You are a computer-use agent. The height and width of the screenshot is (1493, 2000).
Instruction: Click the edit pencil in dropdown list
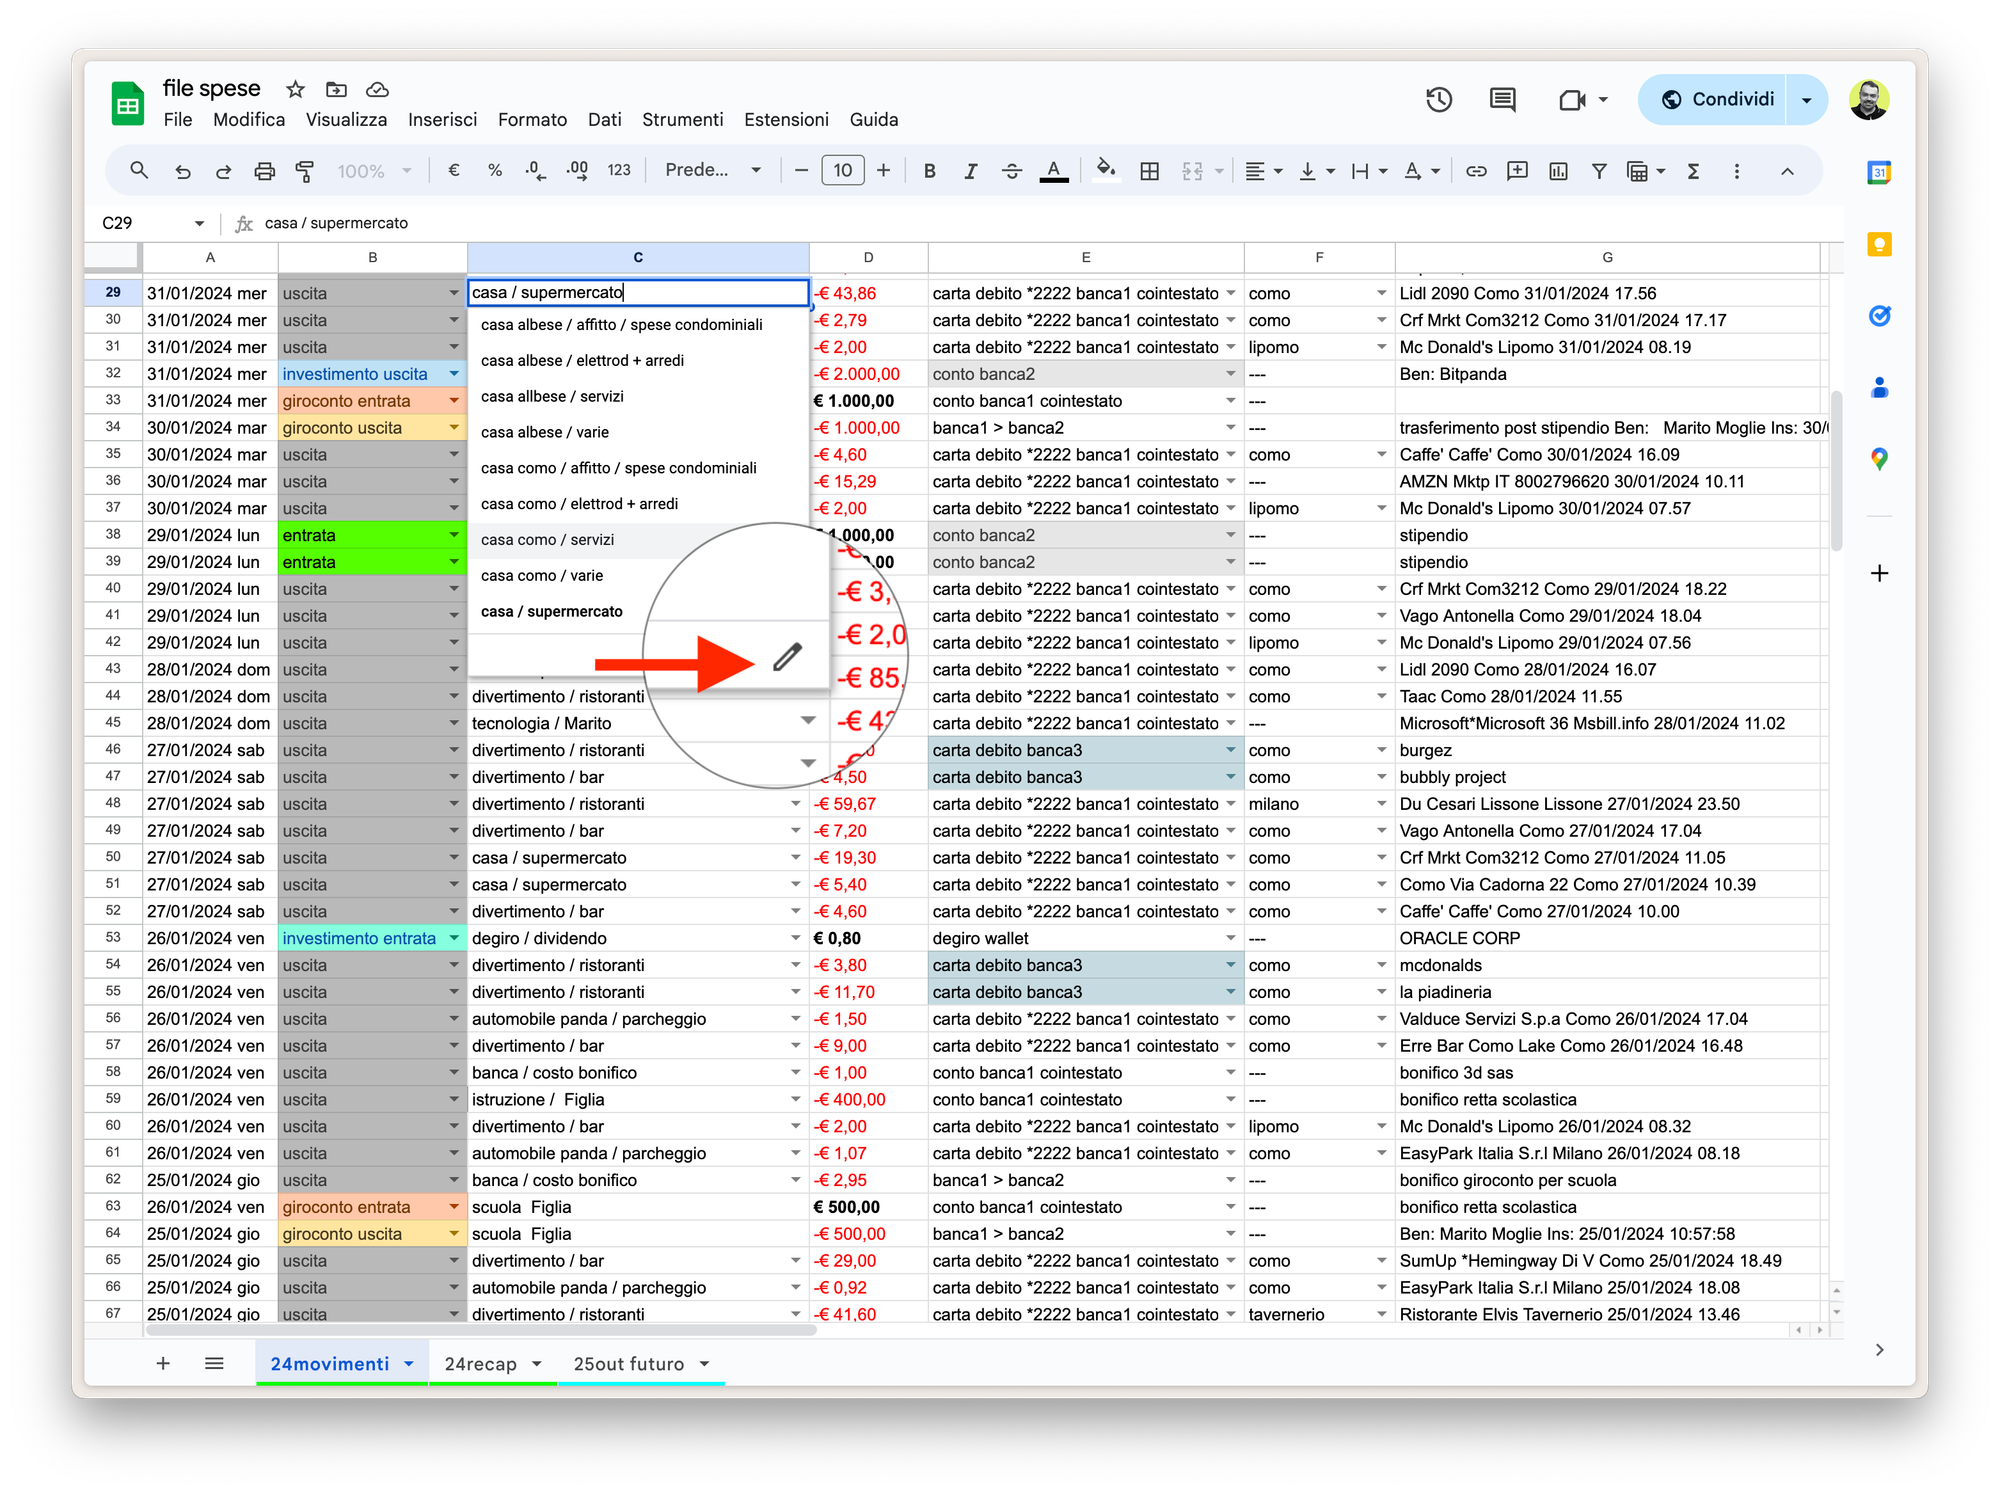click(x=787, y=656)
